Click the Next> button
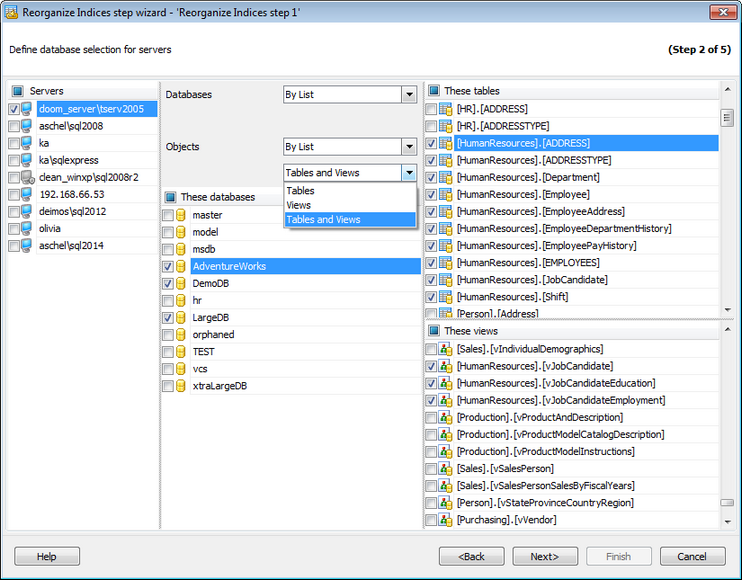This screenshot has height=580, width=742. [x=544, y=556]
